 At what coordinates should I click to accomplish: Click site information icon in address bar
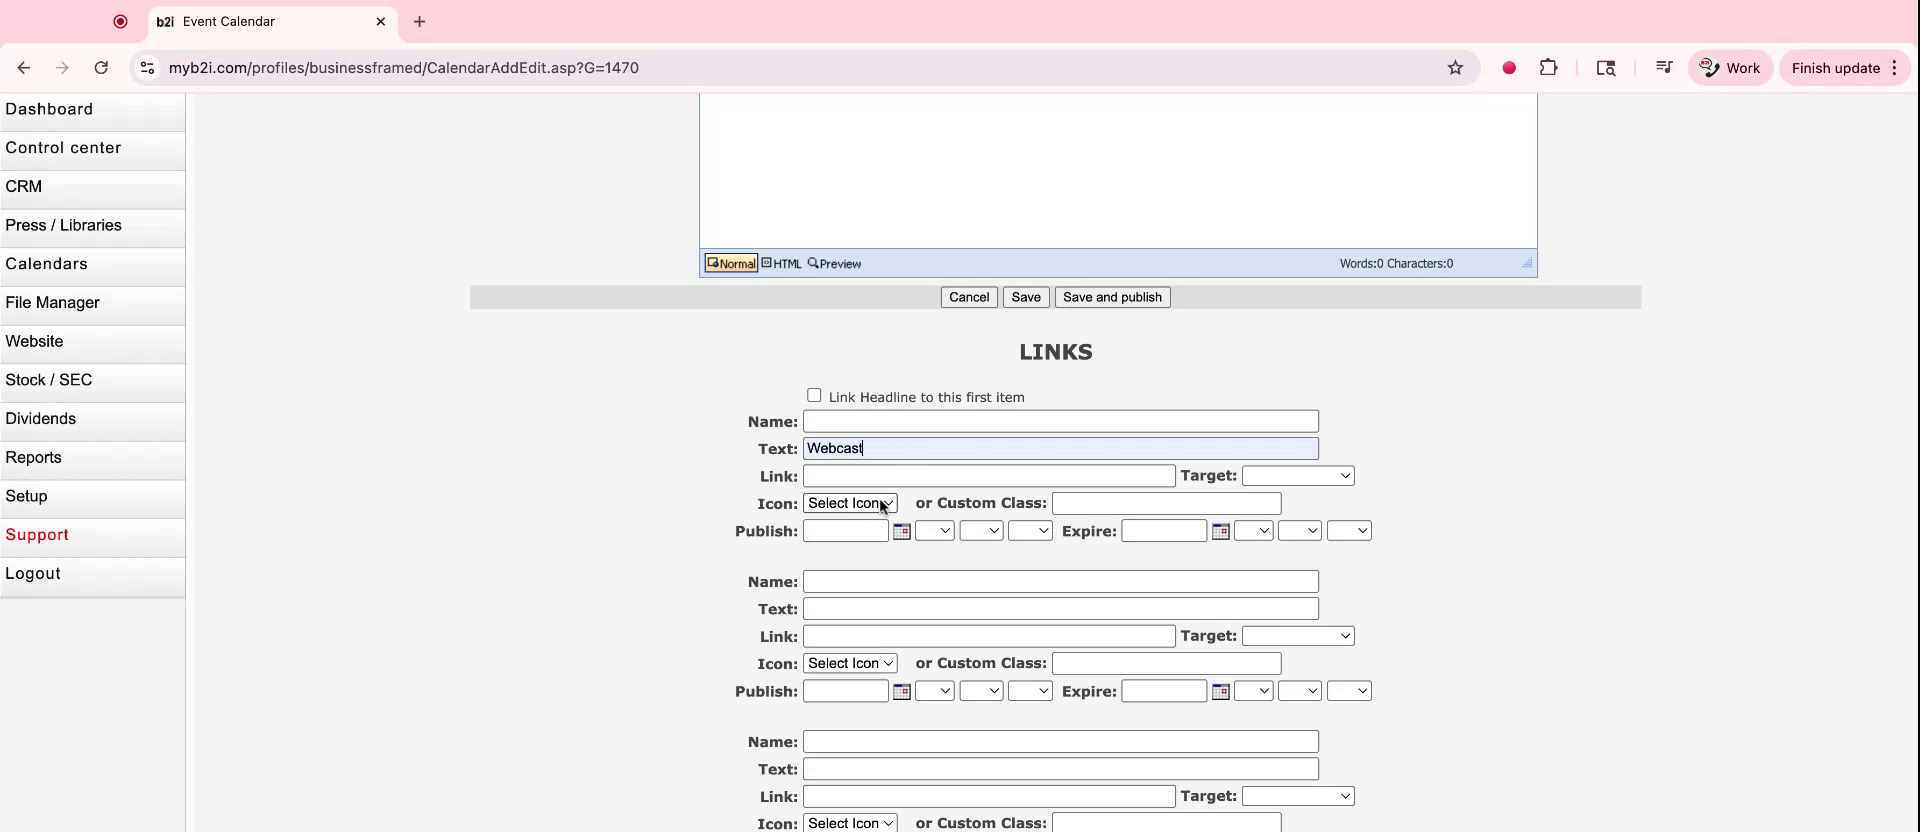coord(147,68)
